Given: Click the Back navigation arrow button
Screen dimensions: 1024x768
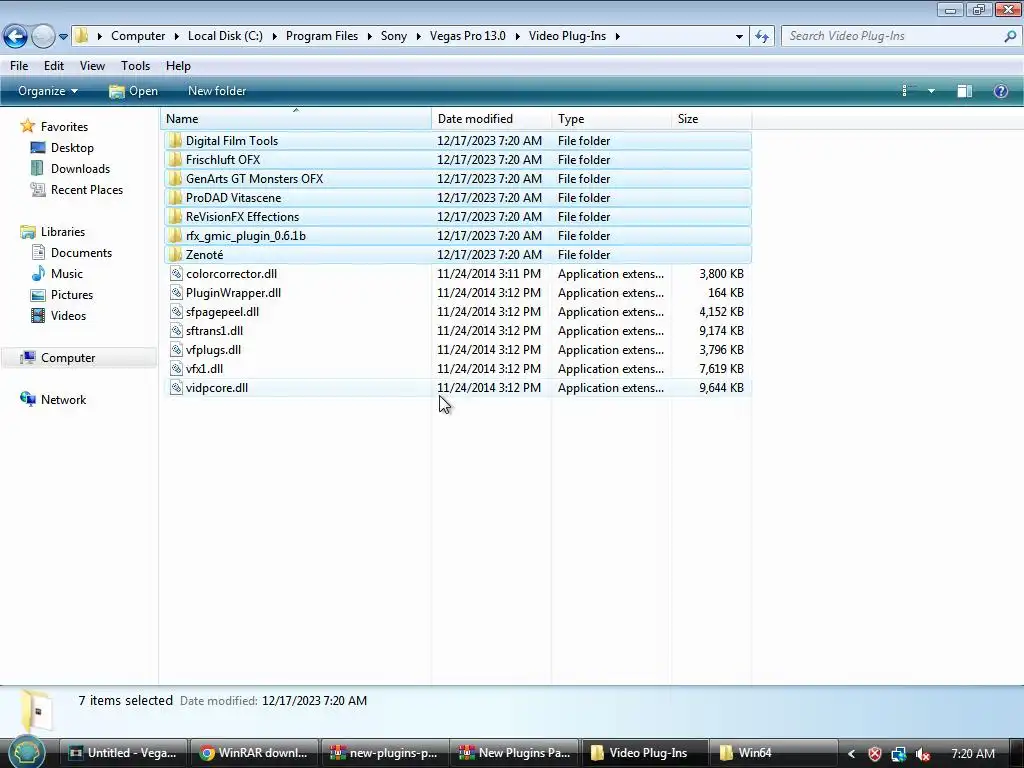Looking at the screenshot, I should (15, 36).
